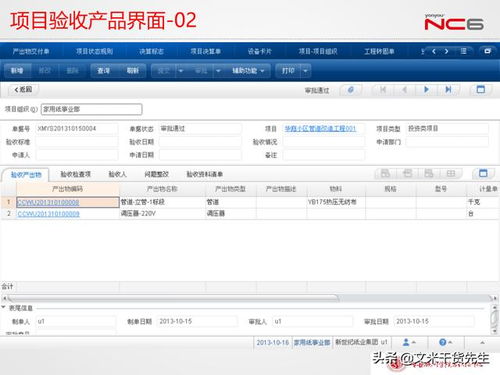Open the dropdown arrow beside 打印
The width and height of the screenshot is (500, 375).
(x=305, y=71)
